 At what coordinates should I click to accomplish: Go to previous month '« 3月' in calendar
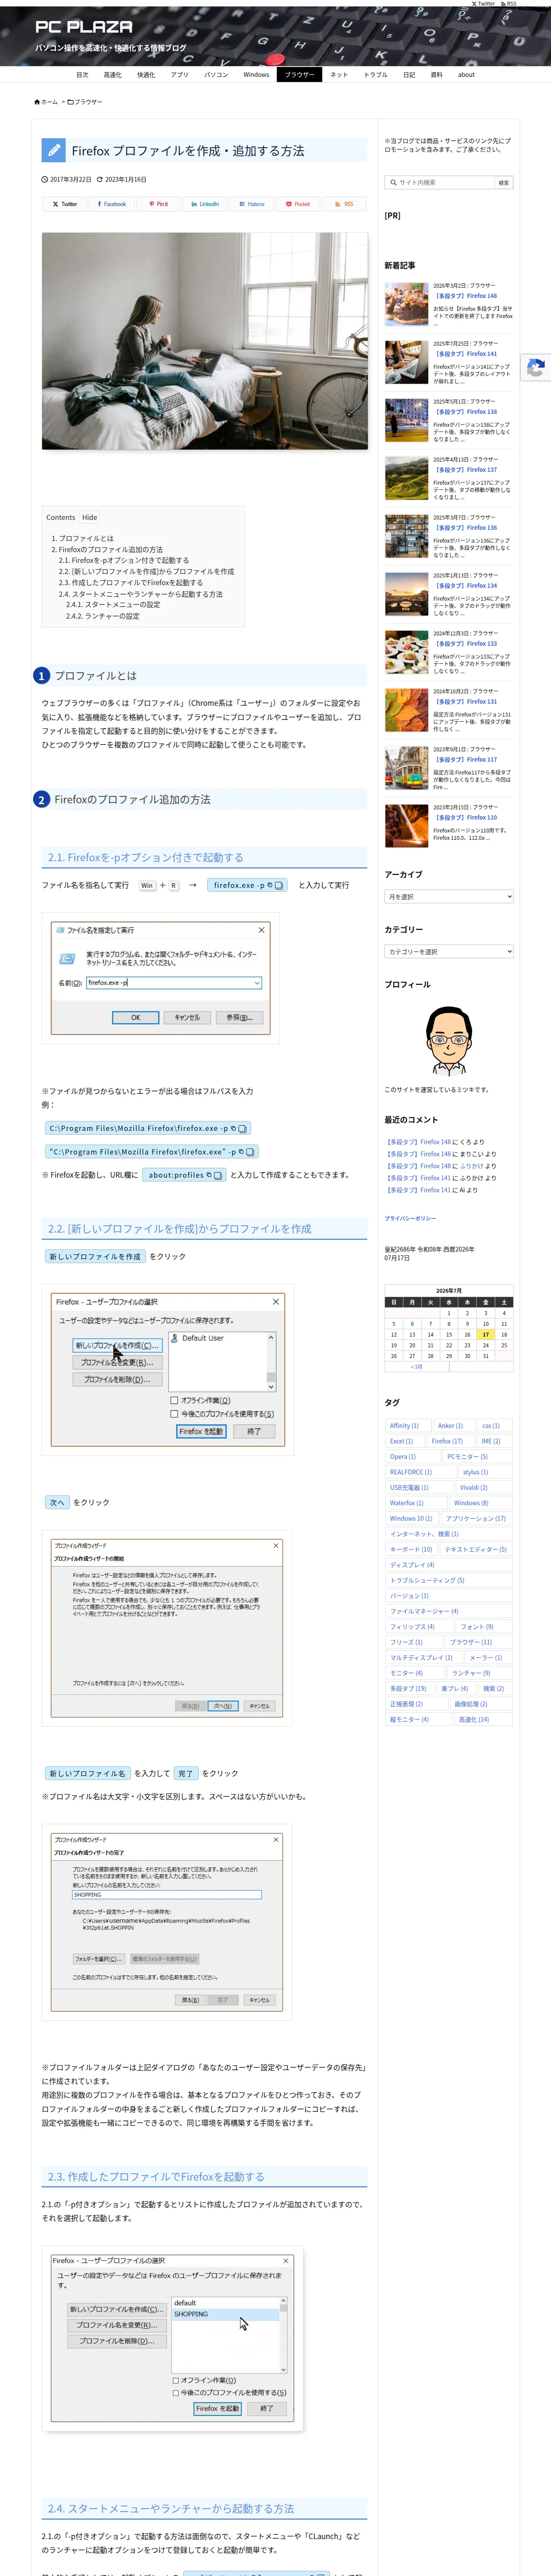click(417, 1367)
